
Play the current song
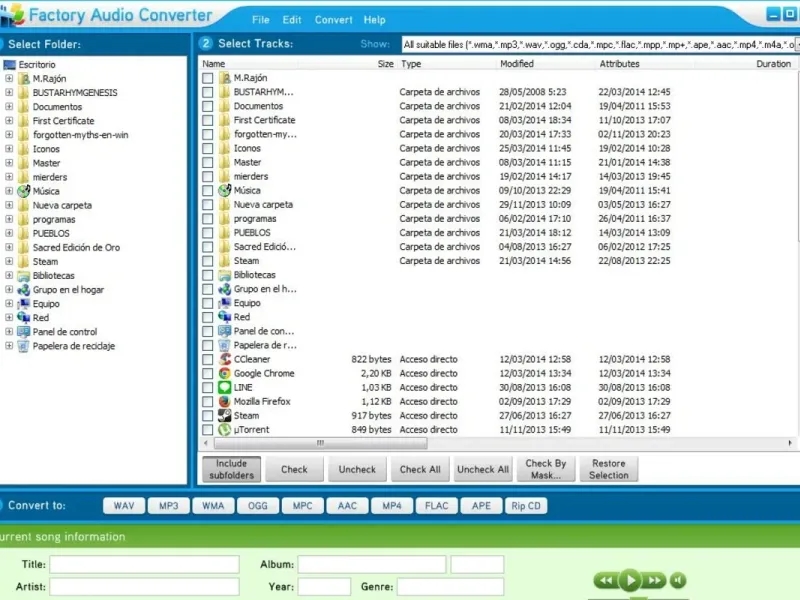click(630, 580)
